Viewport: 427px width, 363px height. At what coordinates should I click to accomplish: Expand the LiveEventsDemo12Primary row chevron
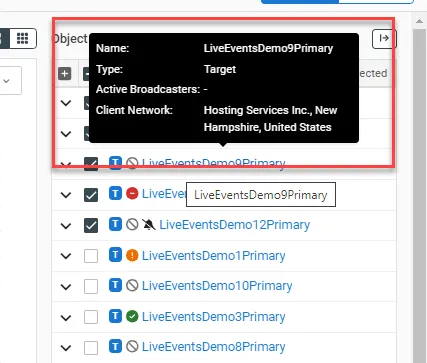point(66,226)
